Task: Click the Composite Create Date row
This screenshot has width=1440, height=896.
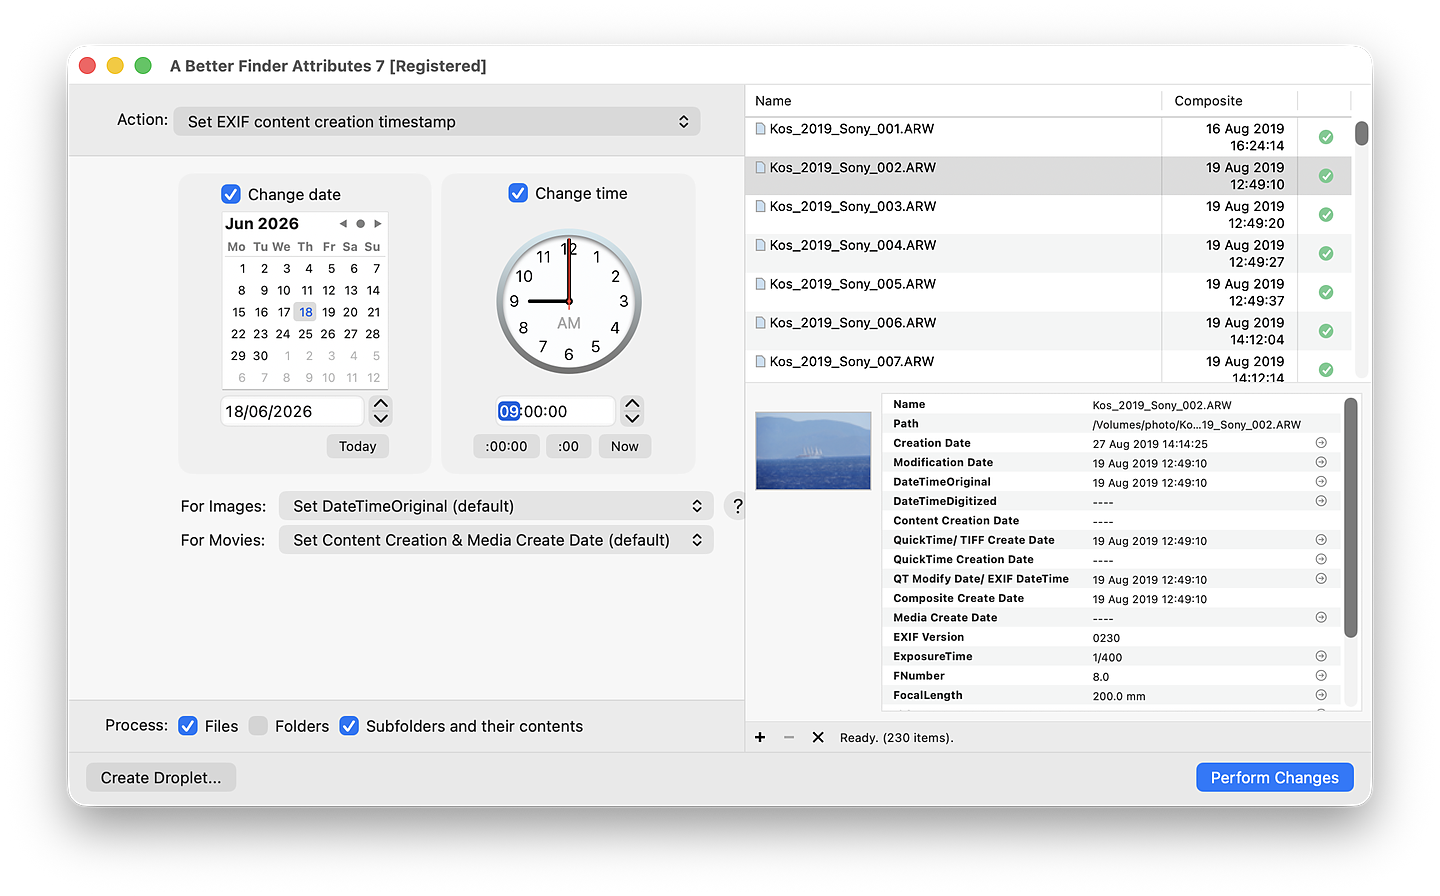Action: pyautogui.click(x=1112, y=598)
